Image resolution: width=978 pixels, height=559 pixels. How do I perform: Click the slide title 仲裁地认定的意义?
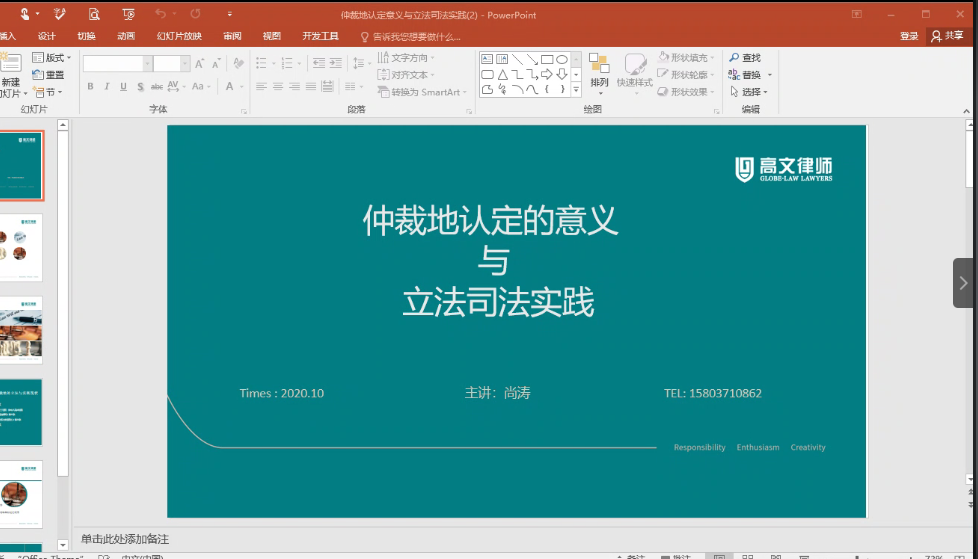pyautogui.click(x=490, y=220)
